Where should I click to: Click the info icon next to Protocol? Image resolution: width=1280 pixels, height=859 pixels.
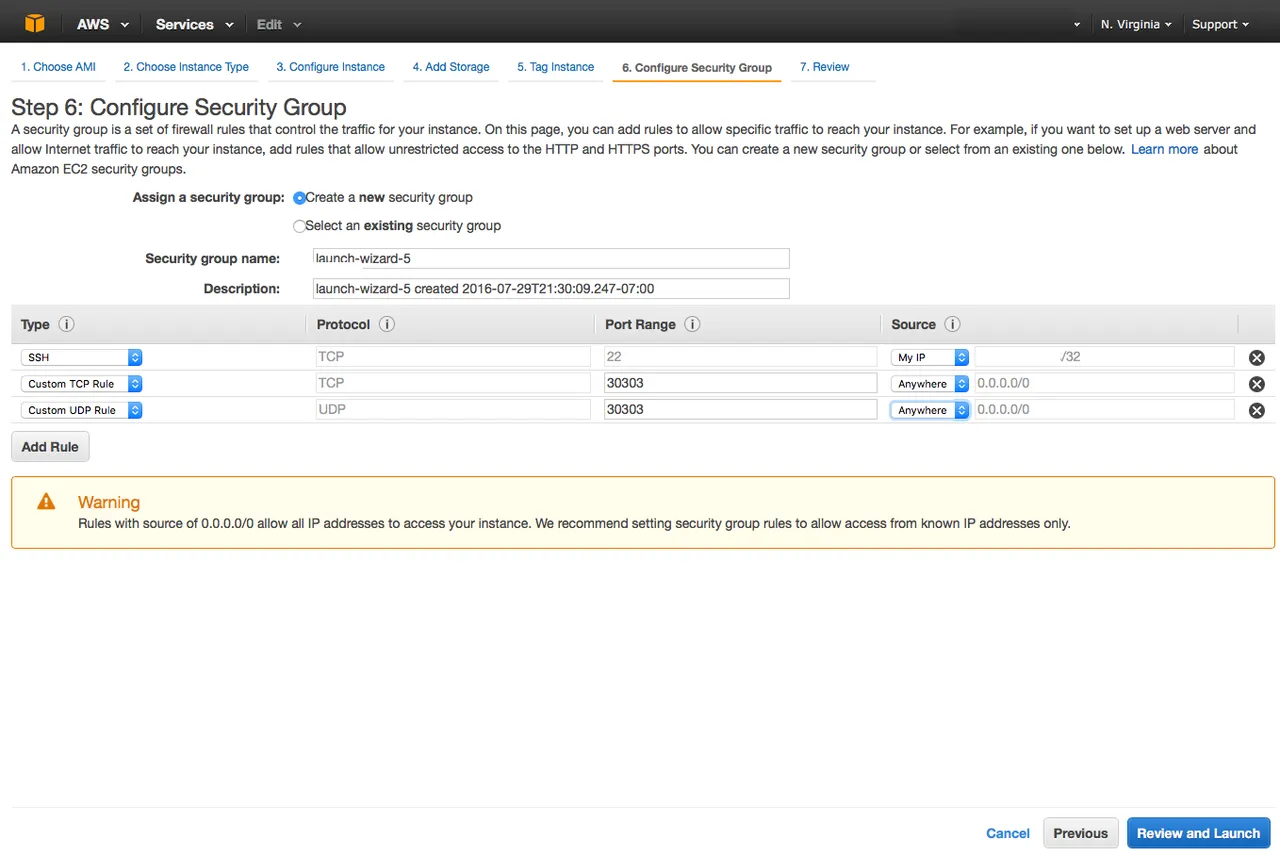pyautogui.click(x=387, y=324)
